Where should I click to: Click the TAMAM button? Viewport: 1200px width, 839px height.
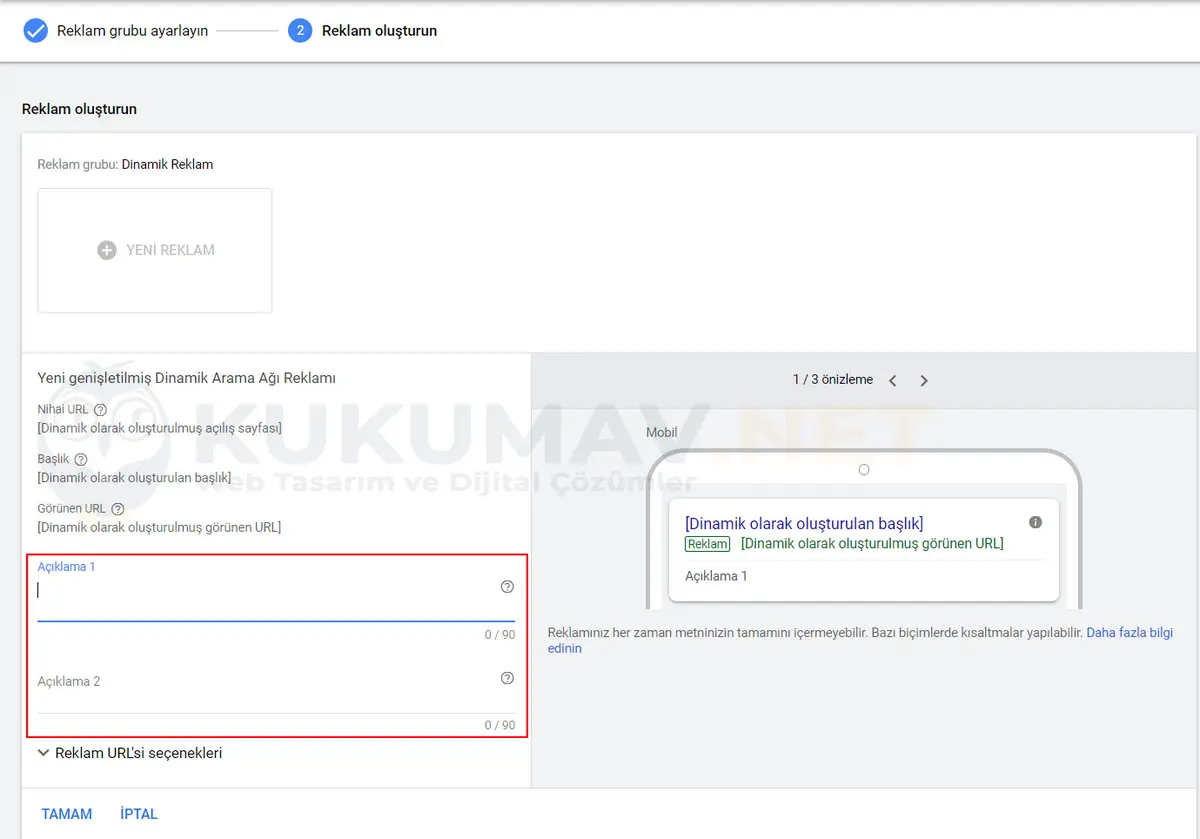click(67, 814)
